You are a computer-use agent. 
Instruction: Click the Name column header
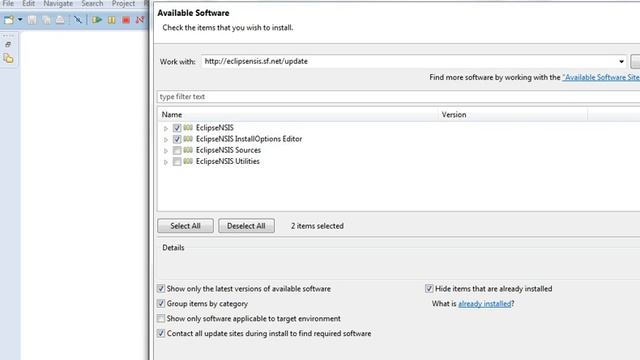pos(298,115)
